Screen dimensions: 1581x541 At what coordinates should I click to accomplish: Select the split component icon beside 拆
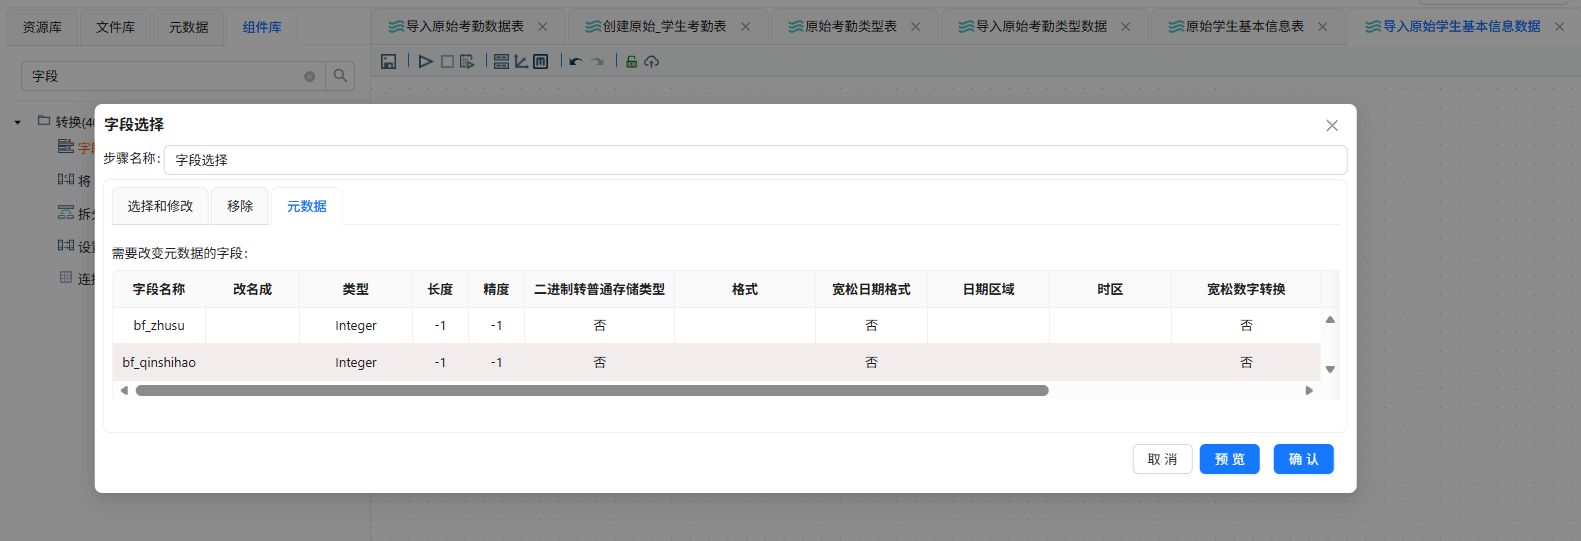coord(66,213)
